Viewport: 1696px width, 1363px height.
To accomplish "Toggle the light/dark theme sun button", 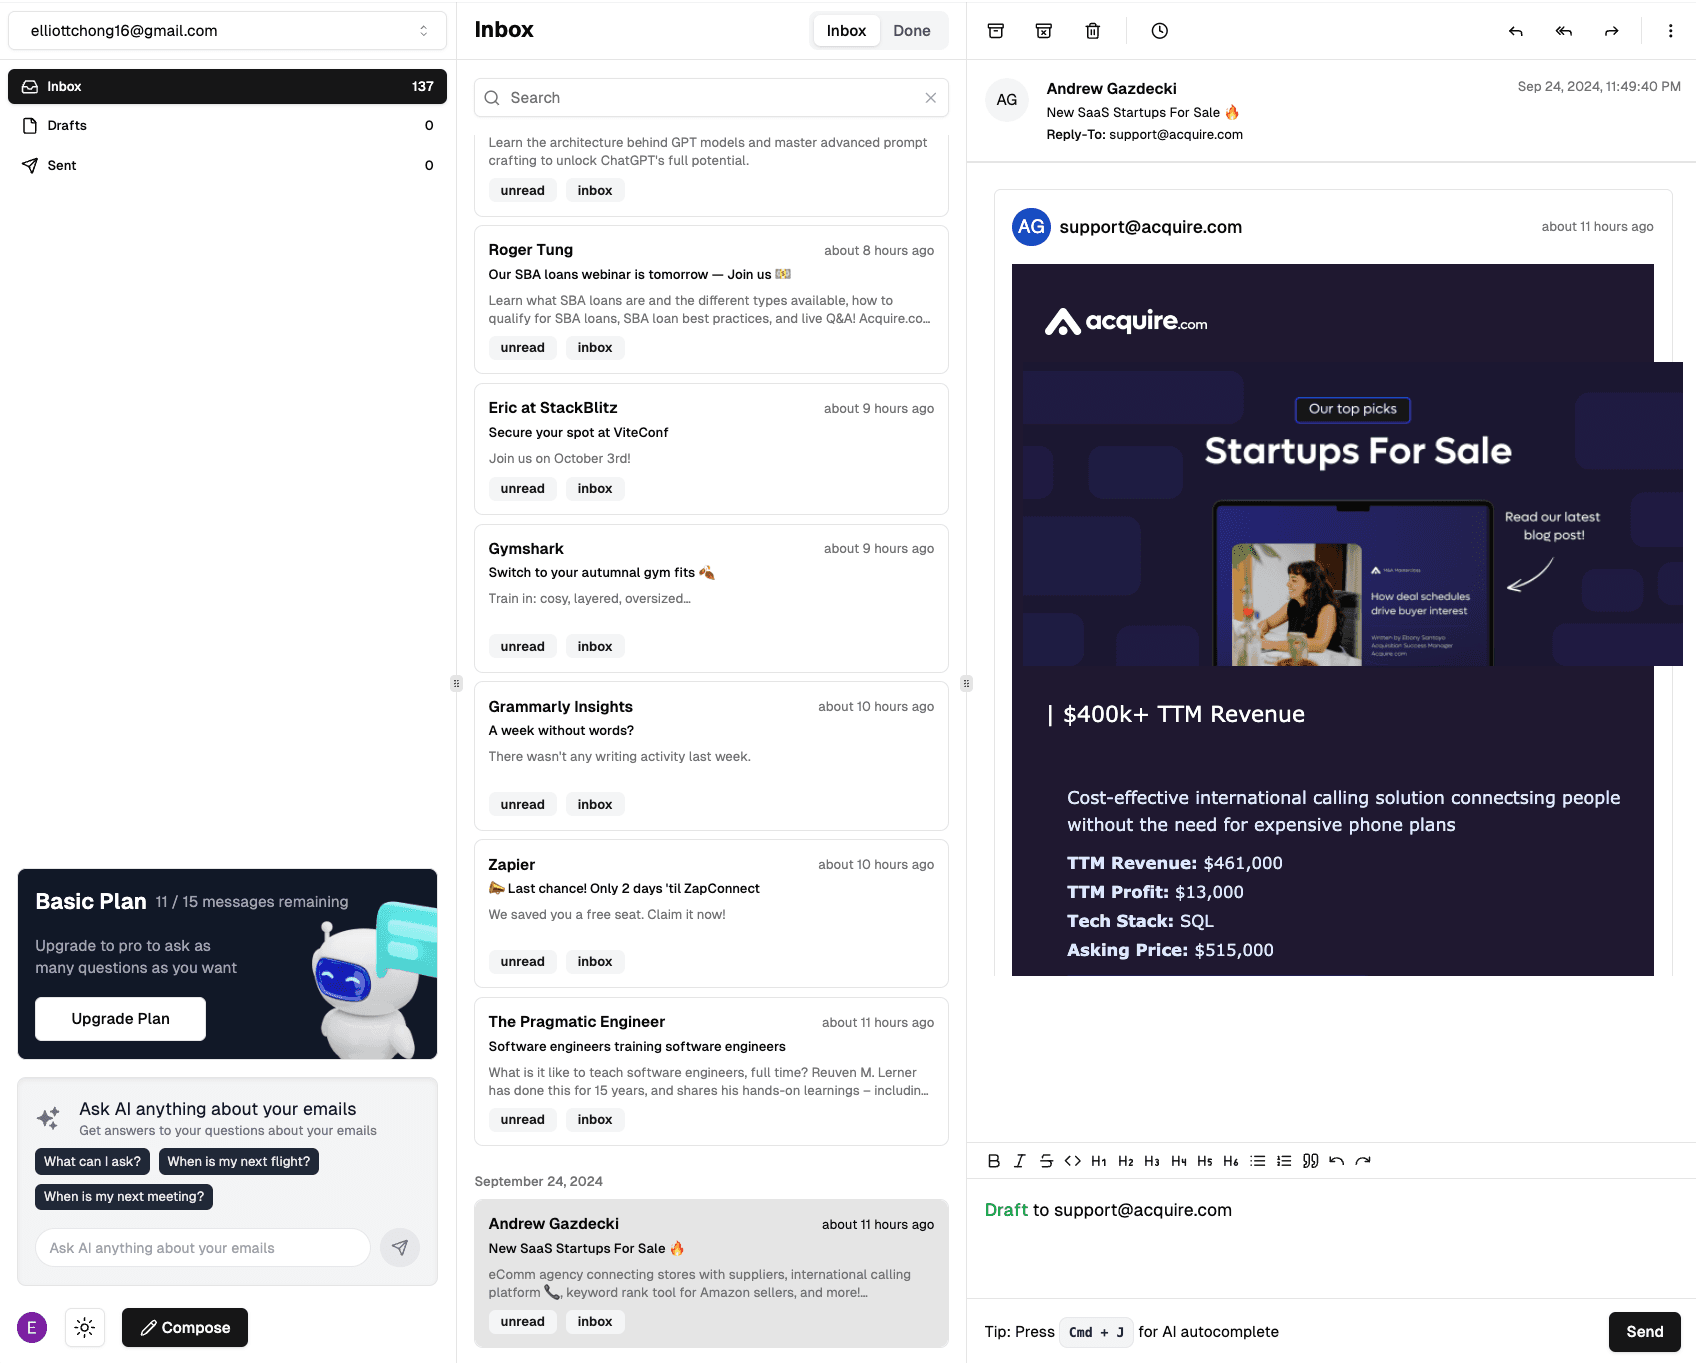I will point(85,1328).
